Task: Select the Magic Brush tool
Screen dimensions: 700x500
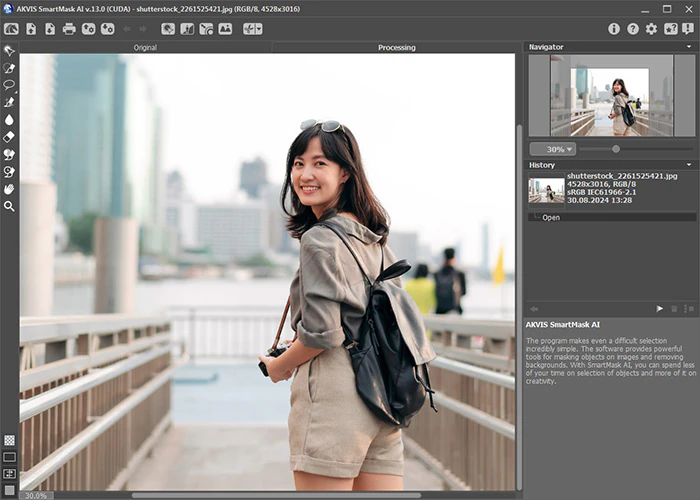Action: point(9,102)
